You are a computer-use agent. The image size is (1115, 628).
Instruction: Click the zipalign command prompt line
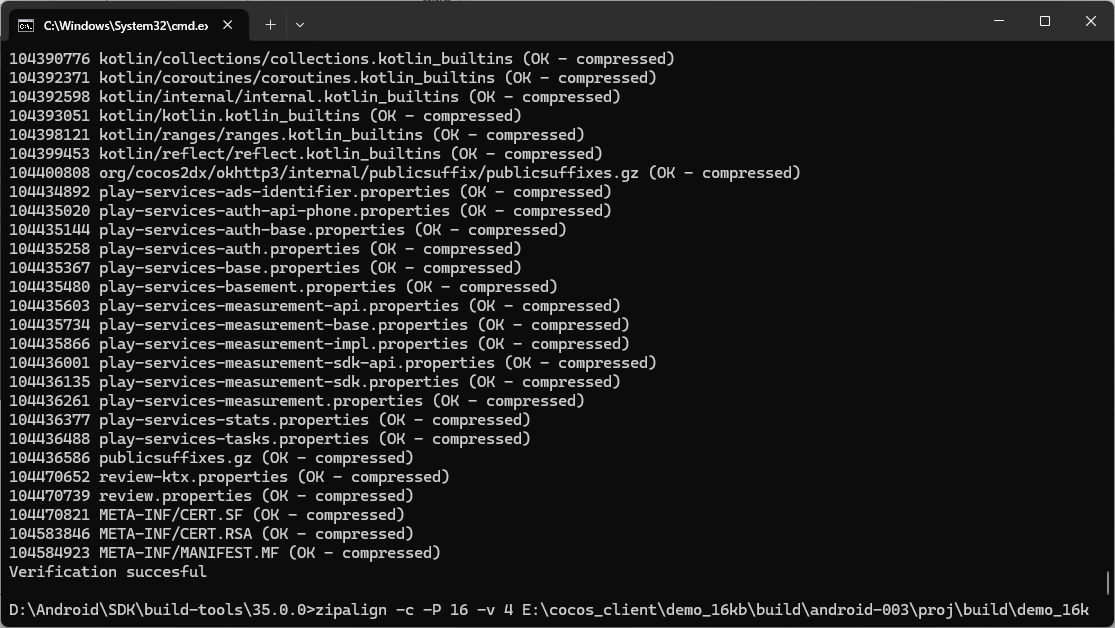[x=548, y=610]
